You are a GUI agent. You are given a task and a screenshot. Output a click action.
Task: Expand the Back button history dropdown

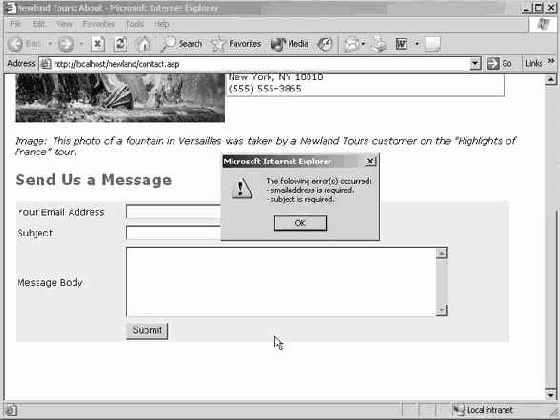tap(50, 44)
